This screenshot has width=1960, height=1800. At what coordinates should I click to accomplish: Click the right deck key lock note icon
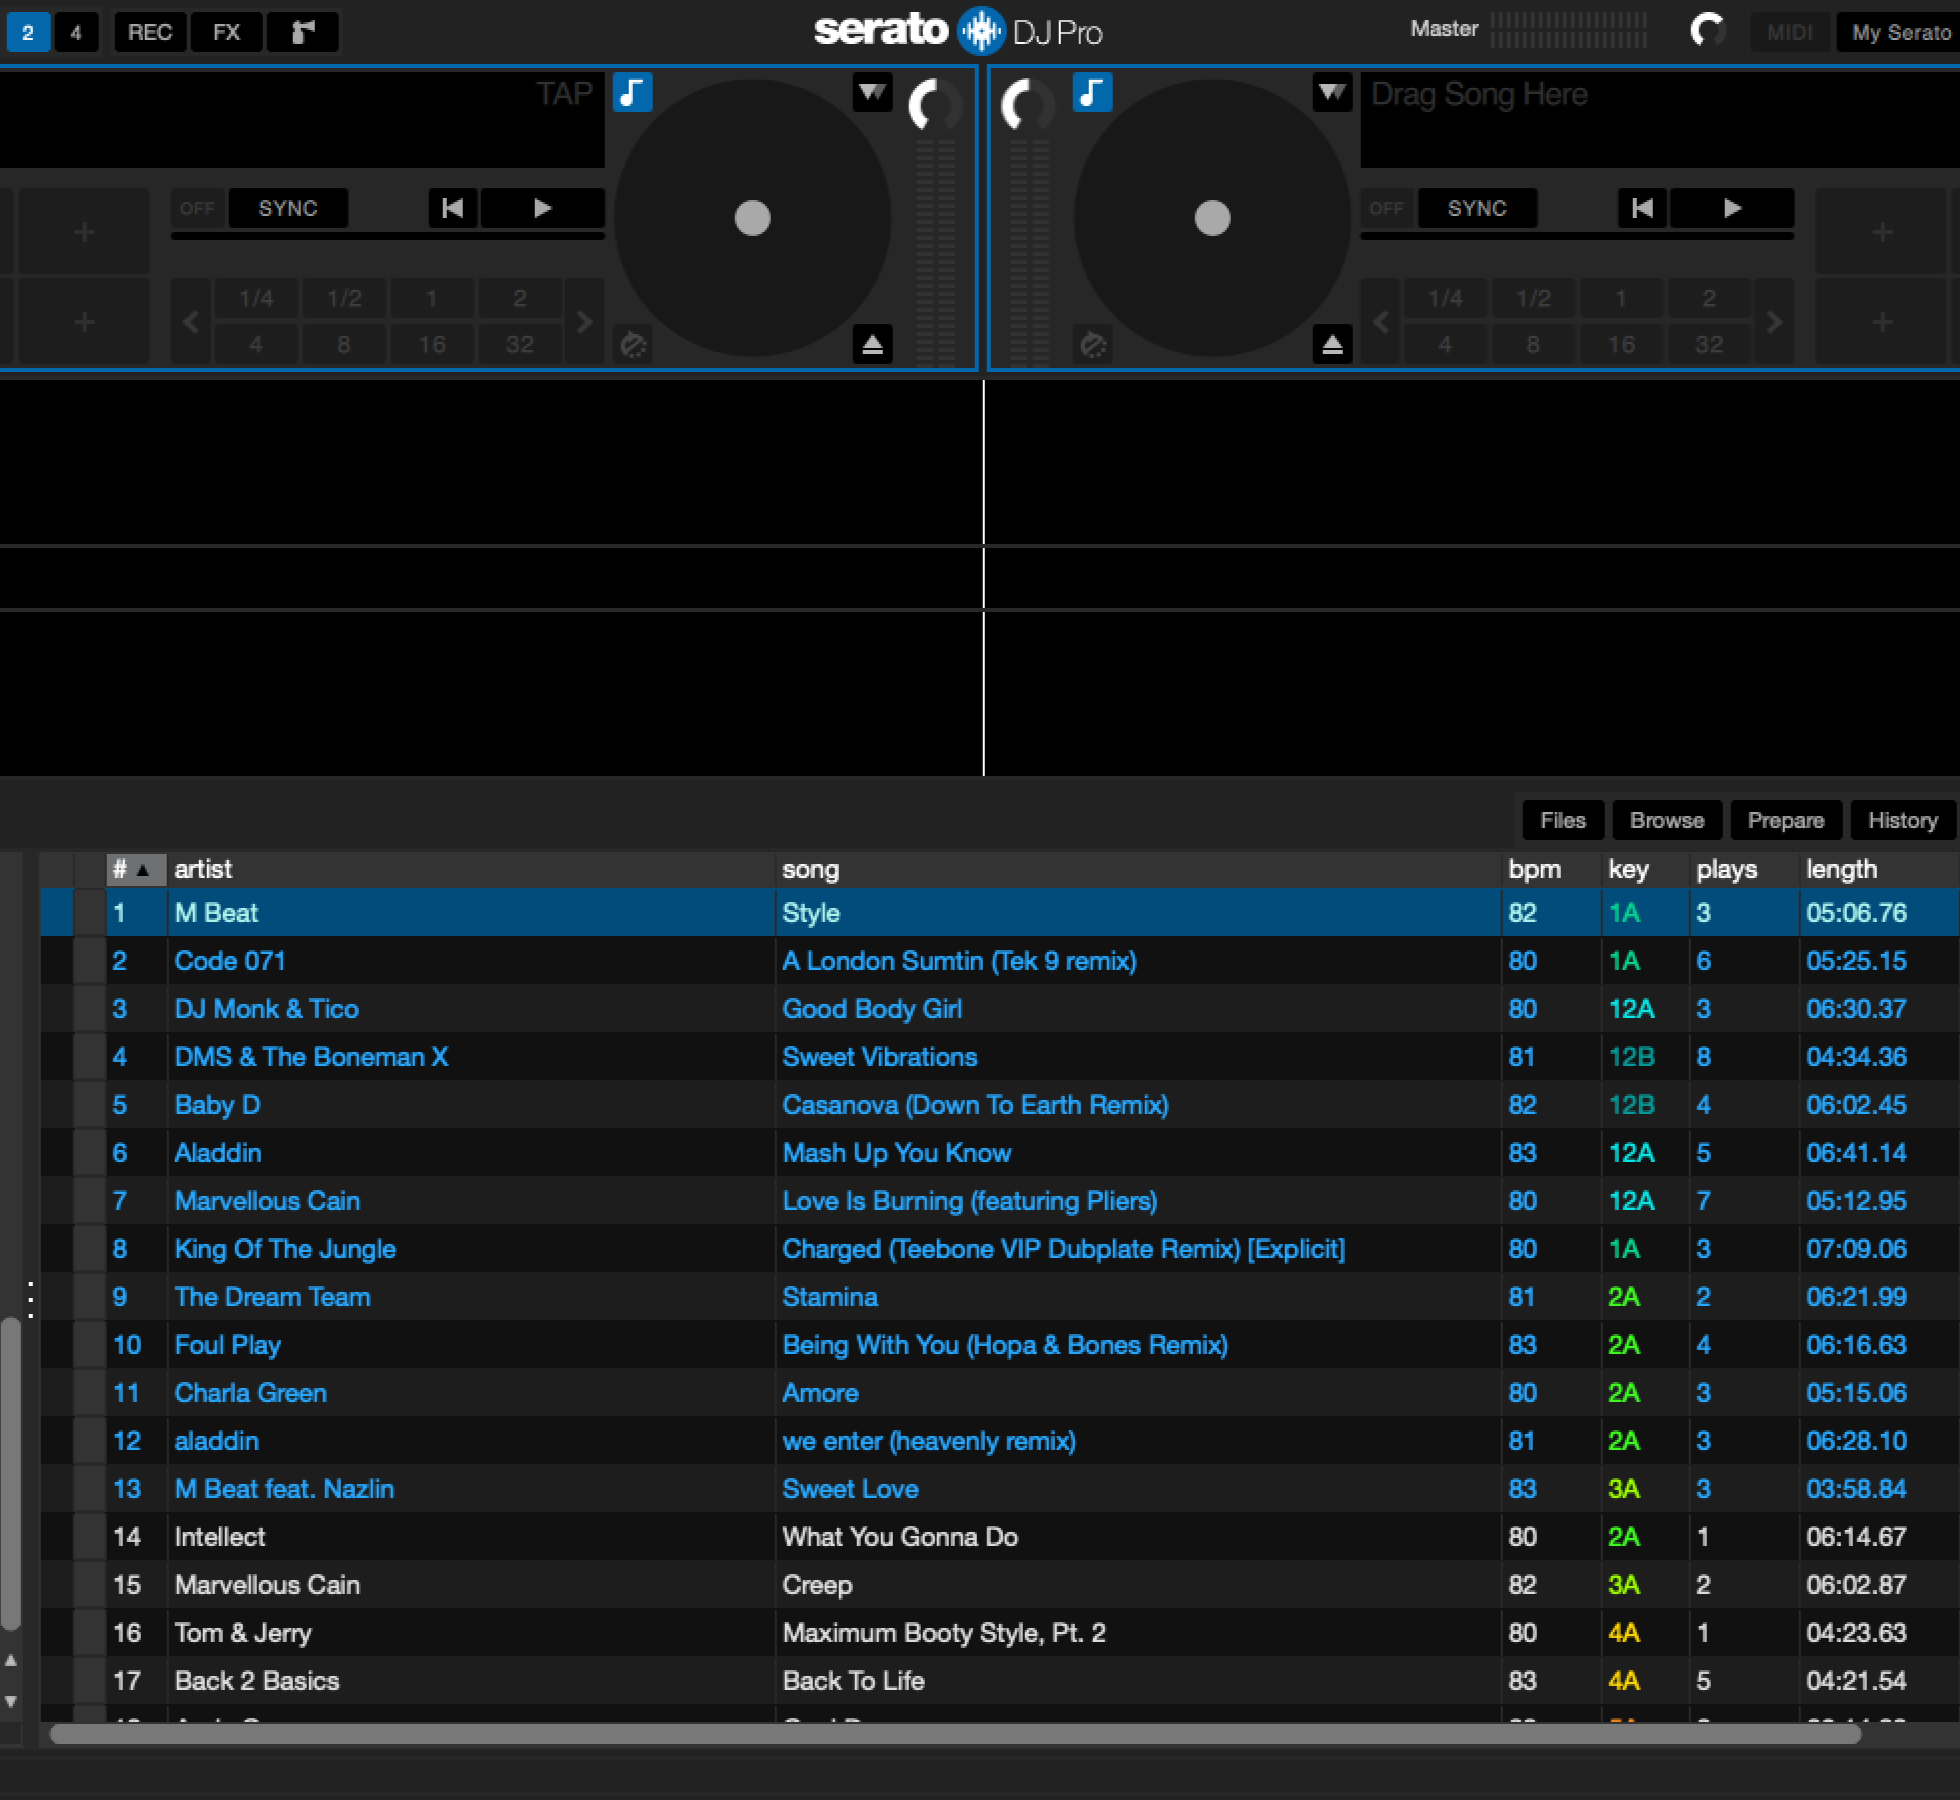(x=1092, y=93)
